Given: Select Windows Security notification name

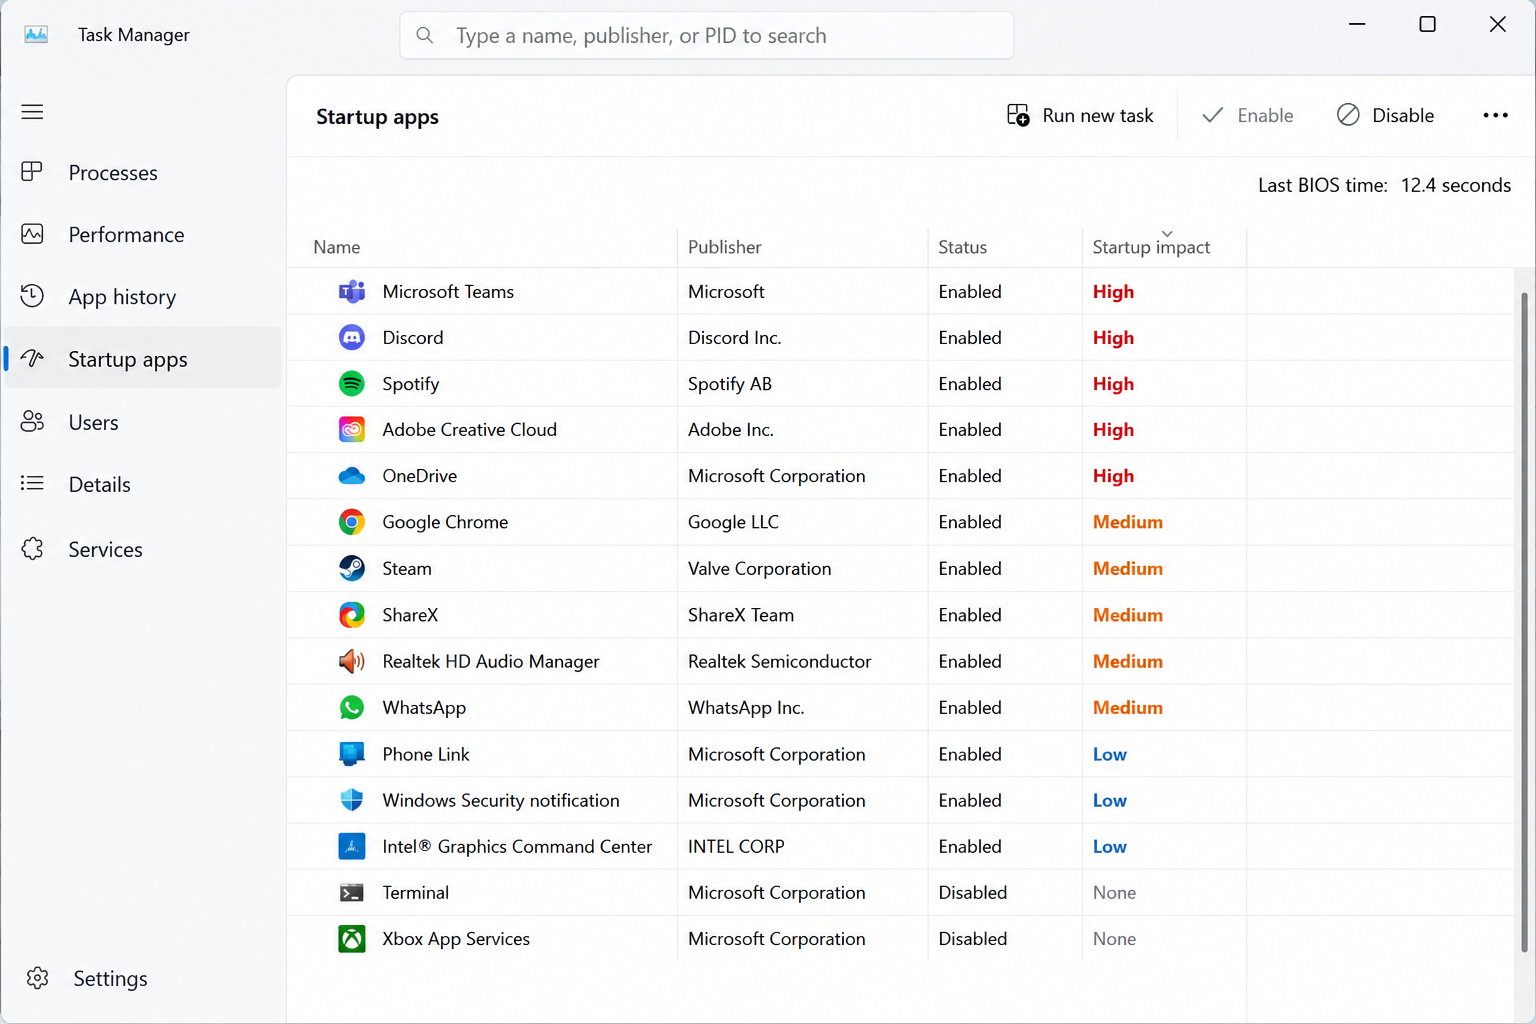Looking at the screenshot, I should point(500,800).
